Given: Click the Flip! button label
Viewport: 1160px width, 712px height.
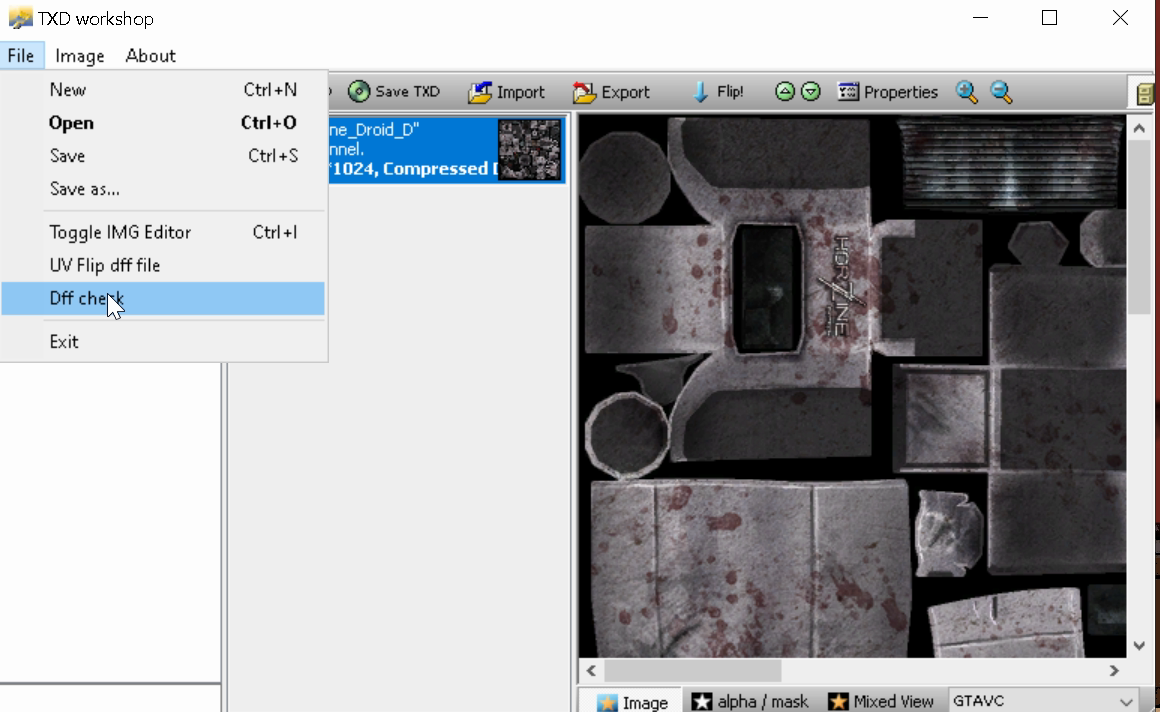Looking at the screenshot, I should [730, 92].
